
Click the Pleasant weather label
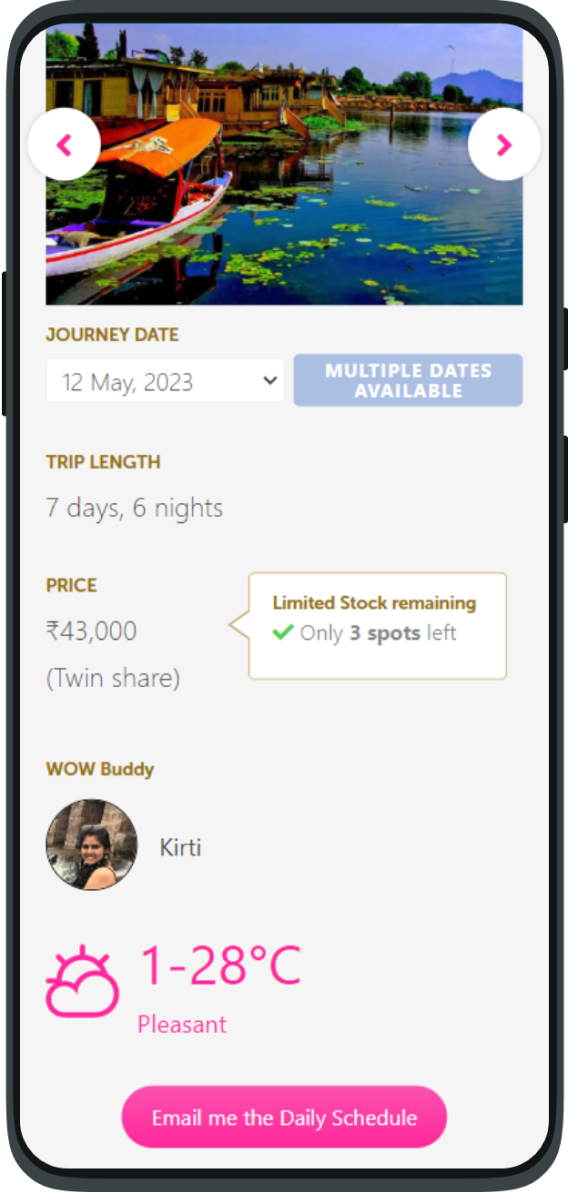(182, 1024)
